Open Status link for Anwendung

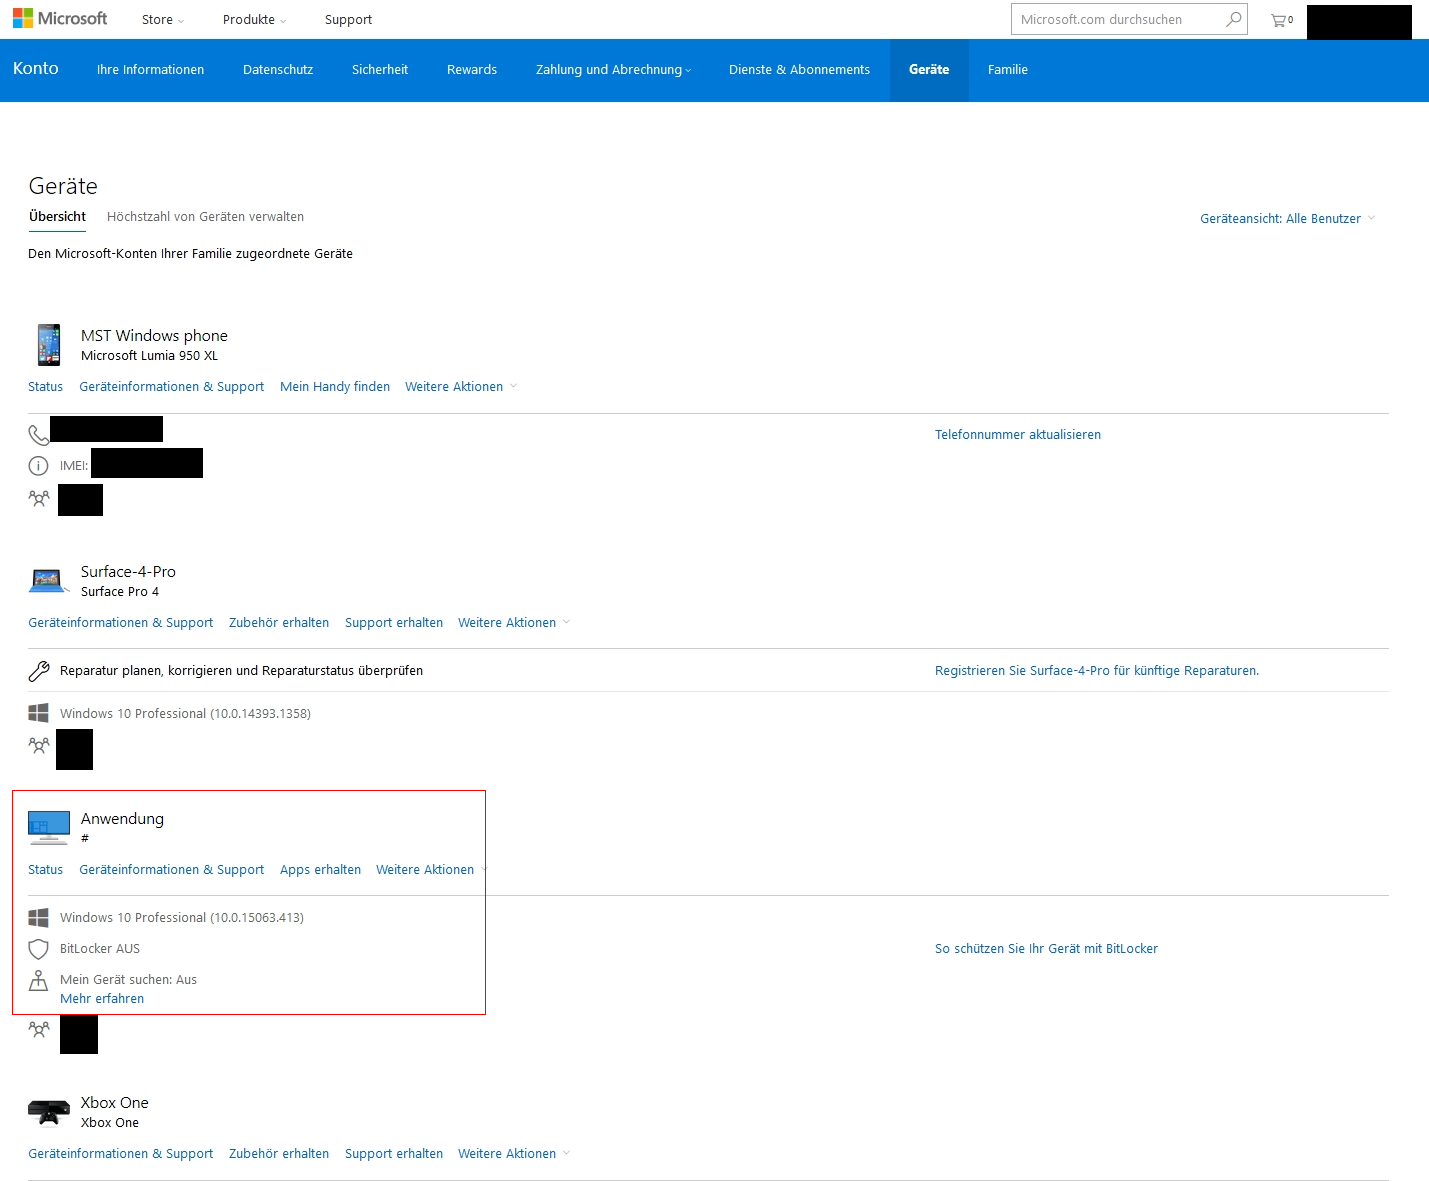45,870
